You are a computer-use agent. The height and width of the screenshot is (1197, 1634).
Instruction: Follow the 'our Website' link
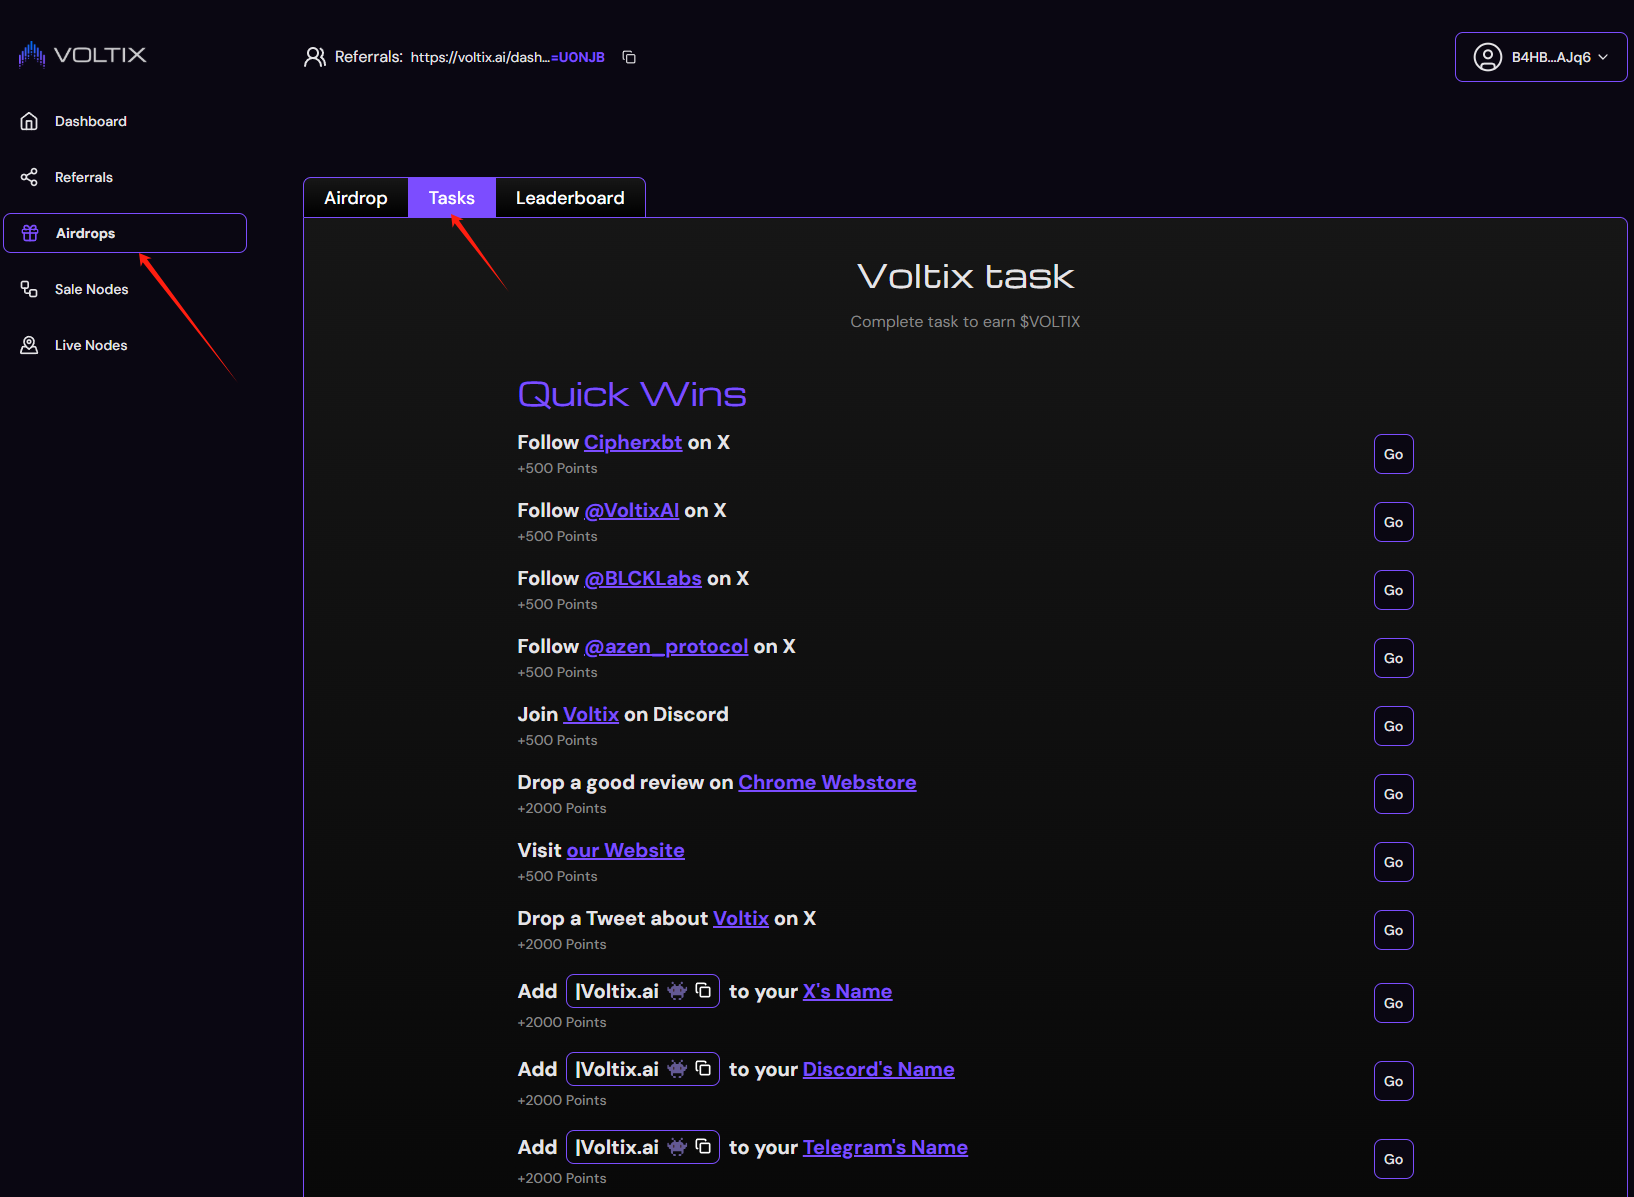(x=625, y=850)
